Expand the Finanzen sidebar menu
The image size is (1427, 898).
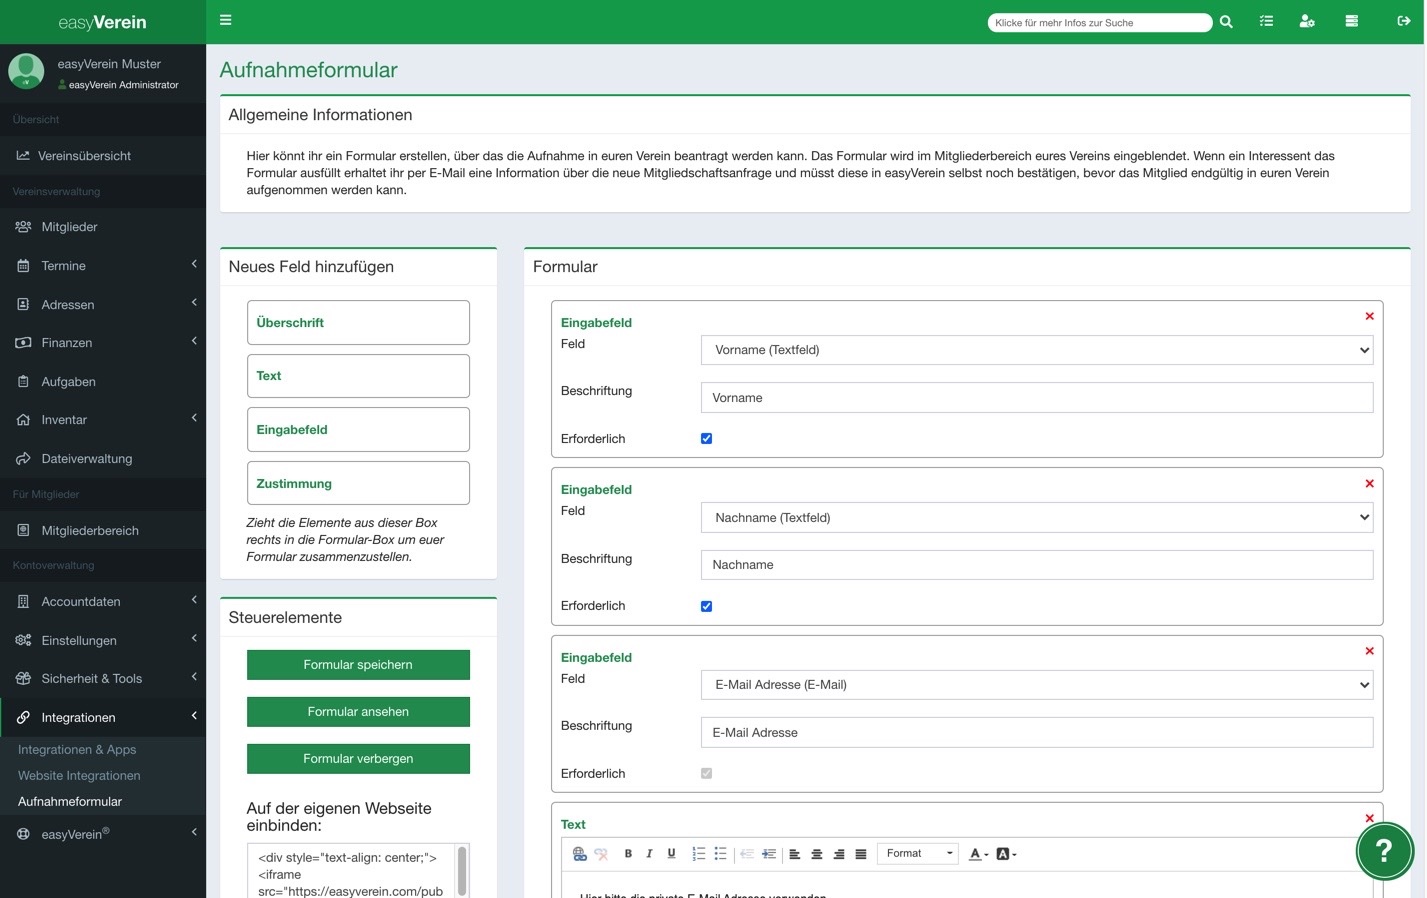pyautogui.click(x=67, y=343)
